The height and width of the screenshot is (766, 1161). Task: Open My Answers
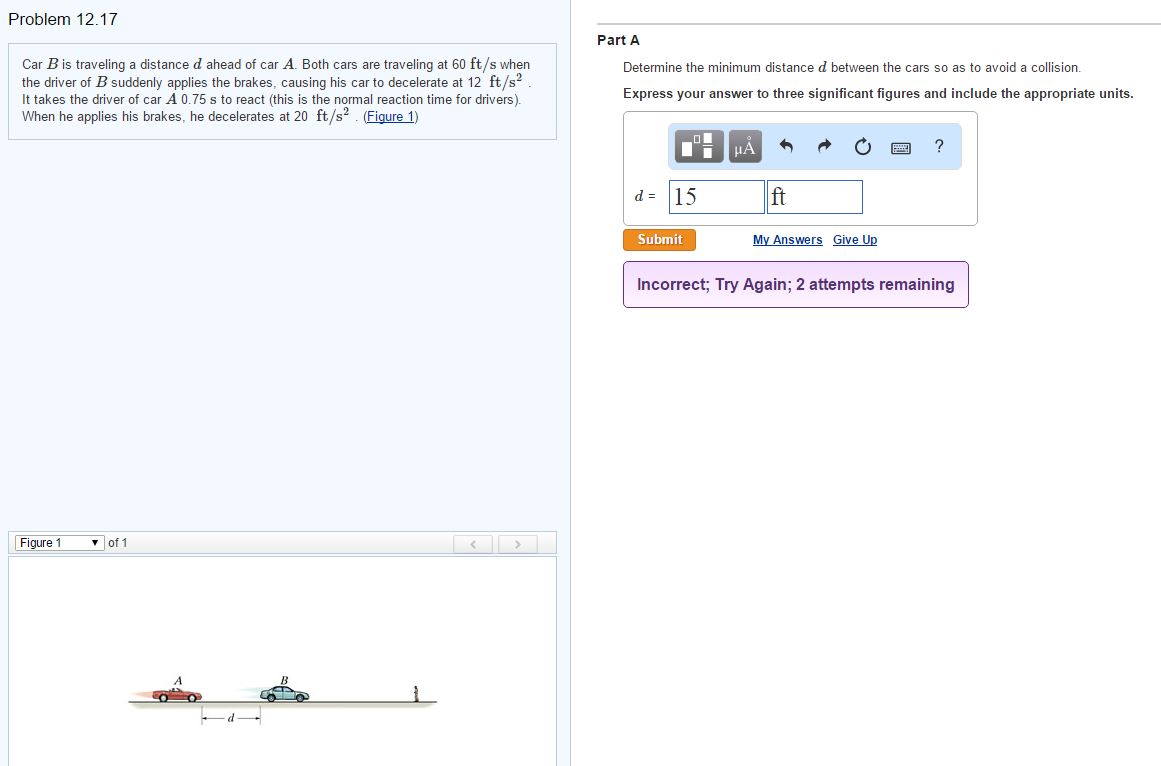787,239
